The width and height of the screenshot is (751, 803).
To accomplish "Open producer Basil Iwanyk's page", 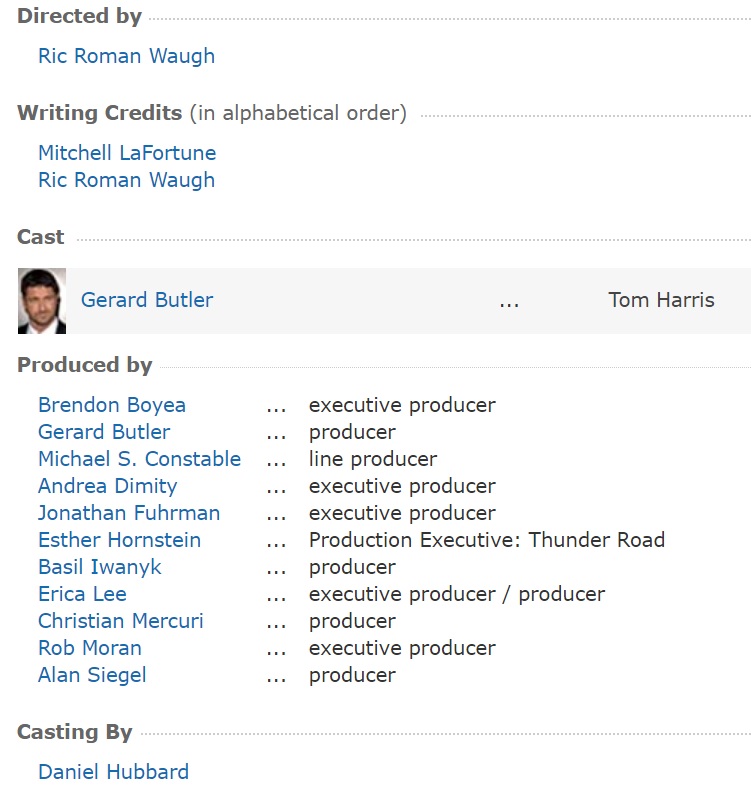I will pos(99,567).
